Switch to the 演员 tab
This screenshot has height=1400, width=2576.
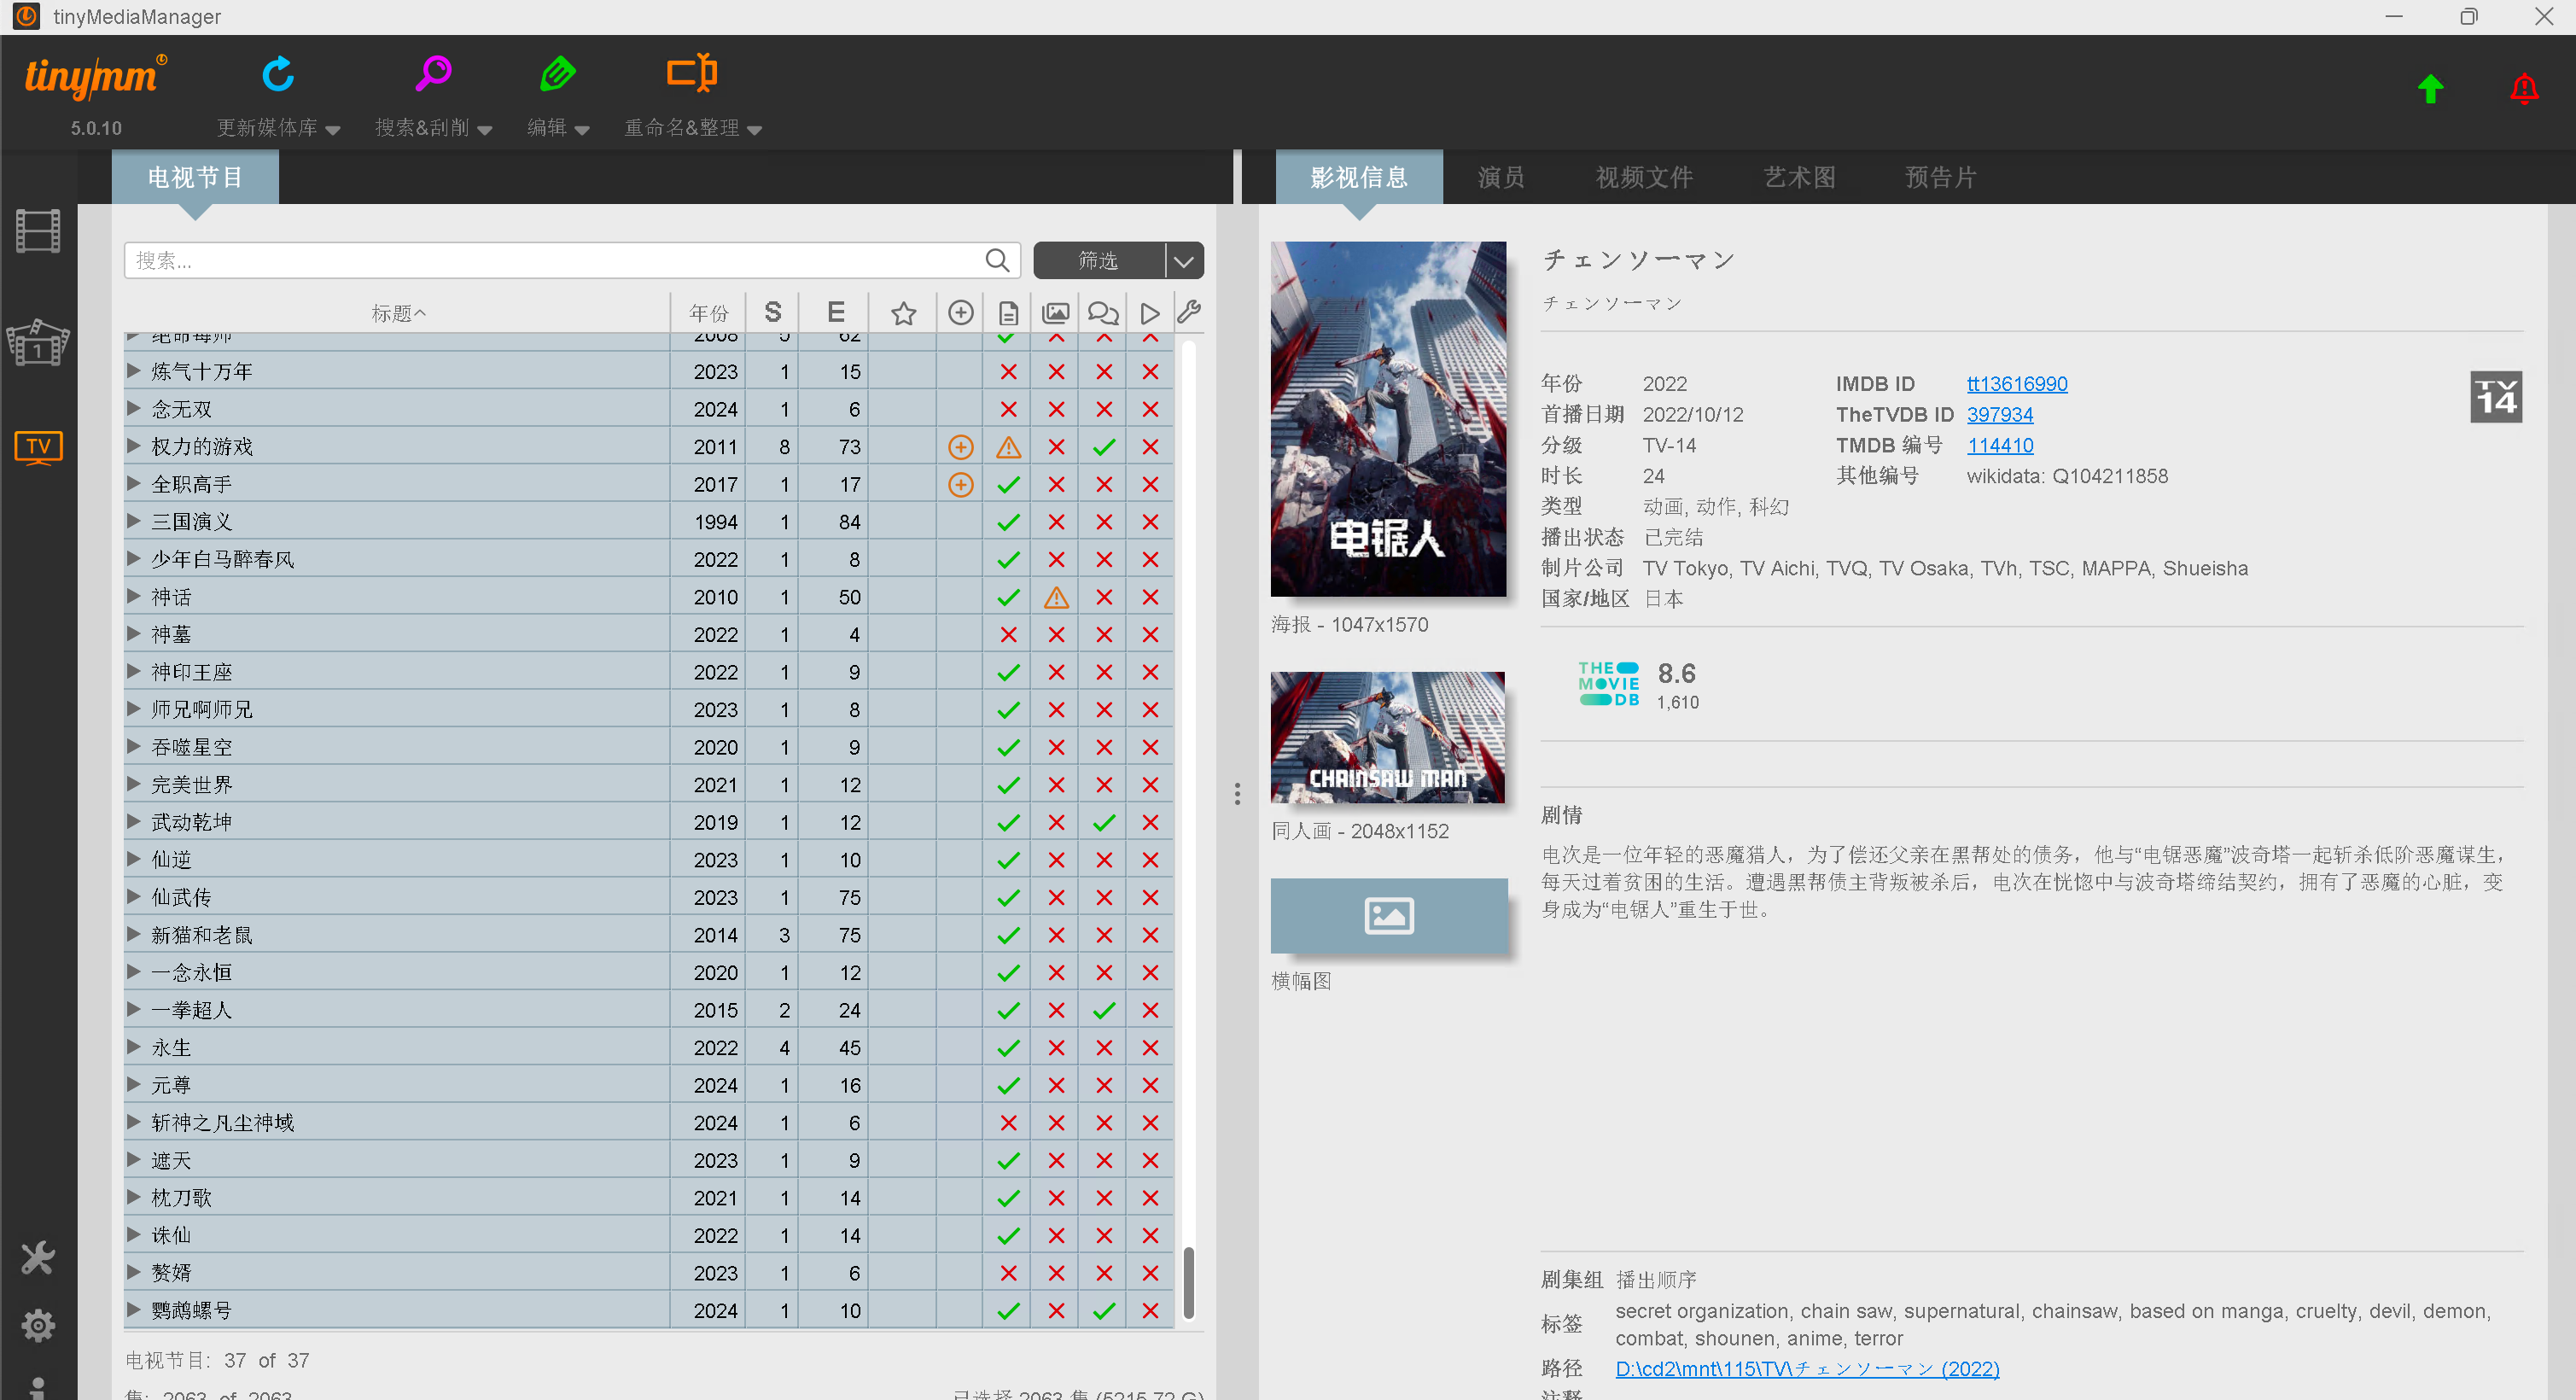tap(1501, 177)
